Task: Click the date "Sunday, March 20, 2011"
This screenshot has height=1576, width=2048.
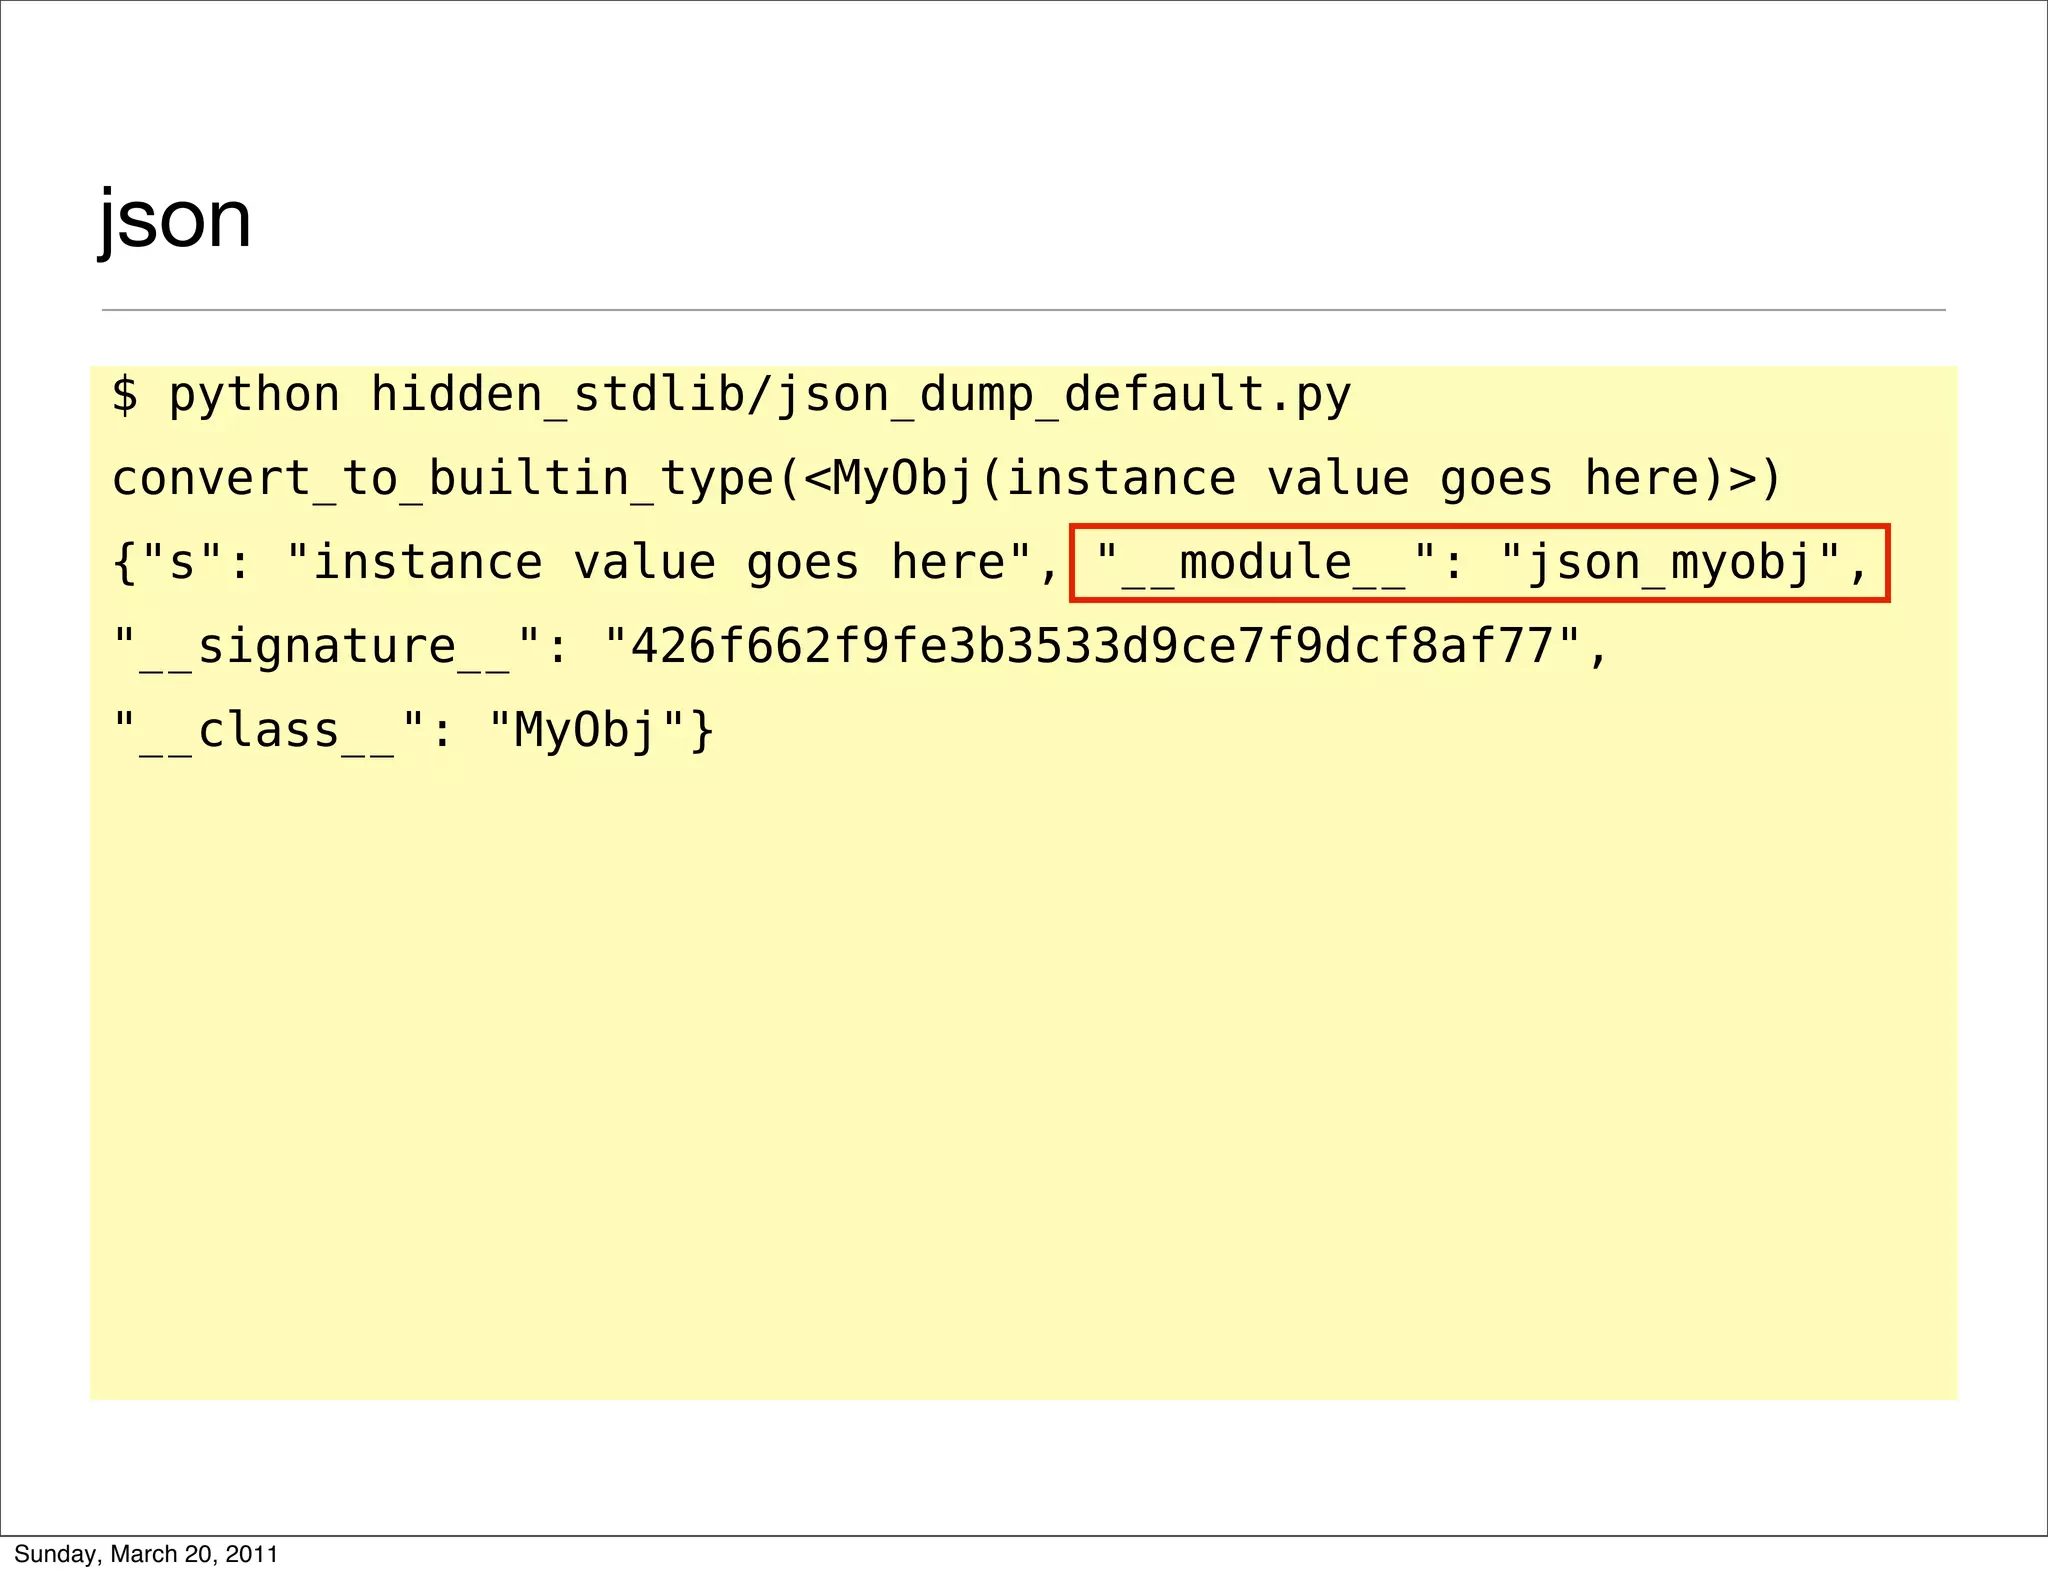Action: coord(146,1554)
